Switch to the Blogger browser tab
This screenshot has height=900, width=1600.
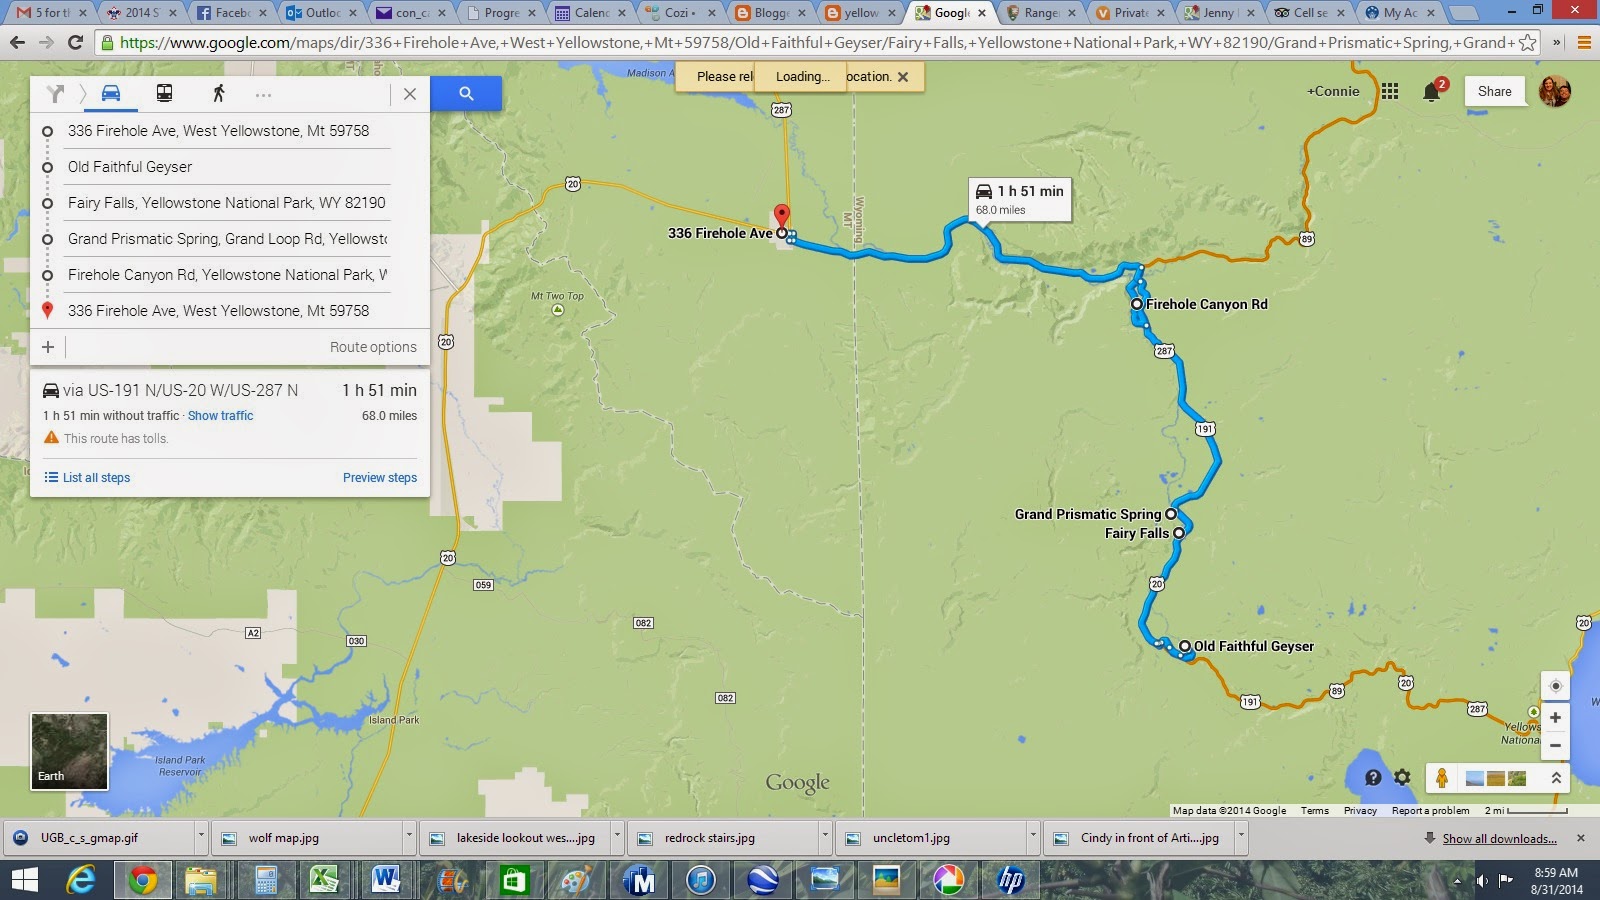click(x=770, y=13)
